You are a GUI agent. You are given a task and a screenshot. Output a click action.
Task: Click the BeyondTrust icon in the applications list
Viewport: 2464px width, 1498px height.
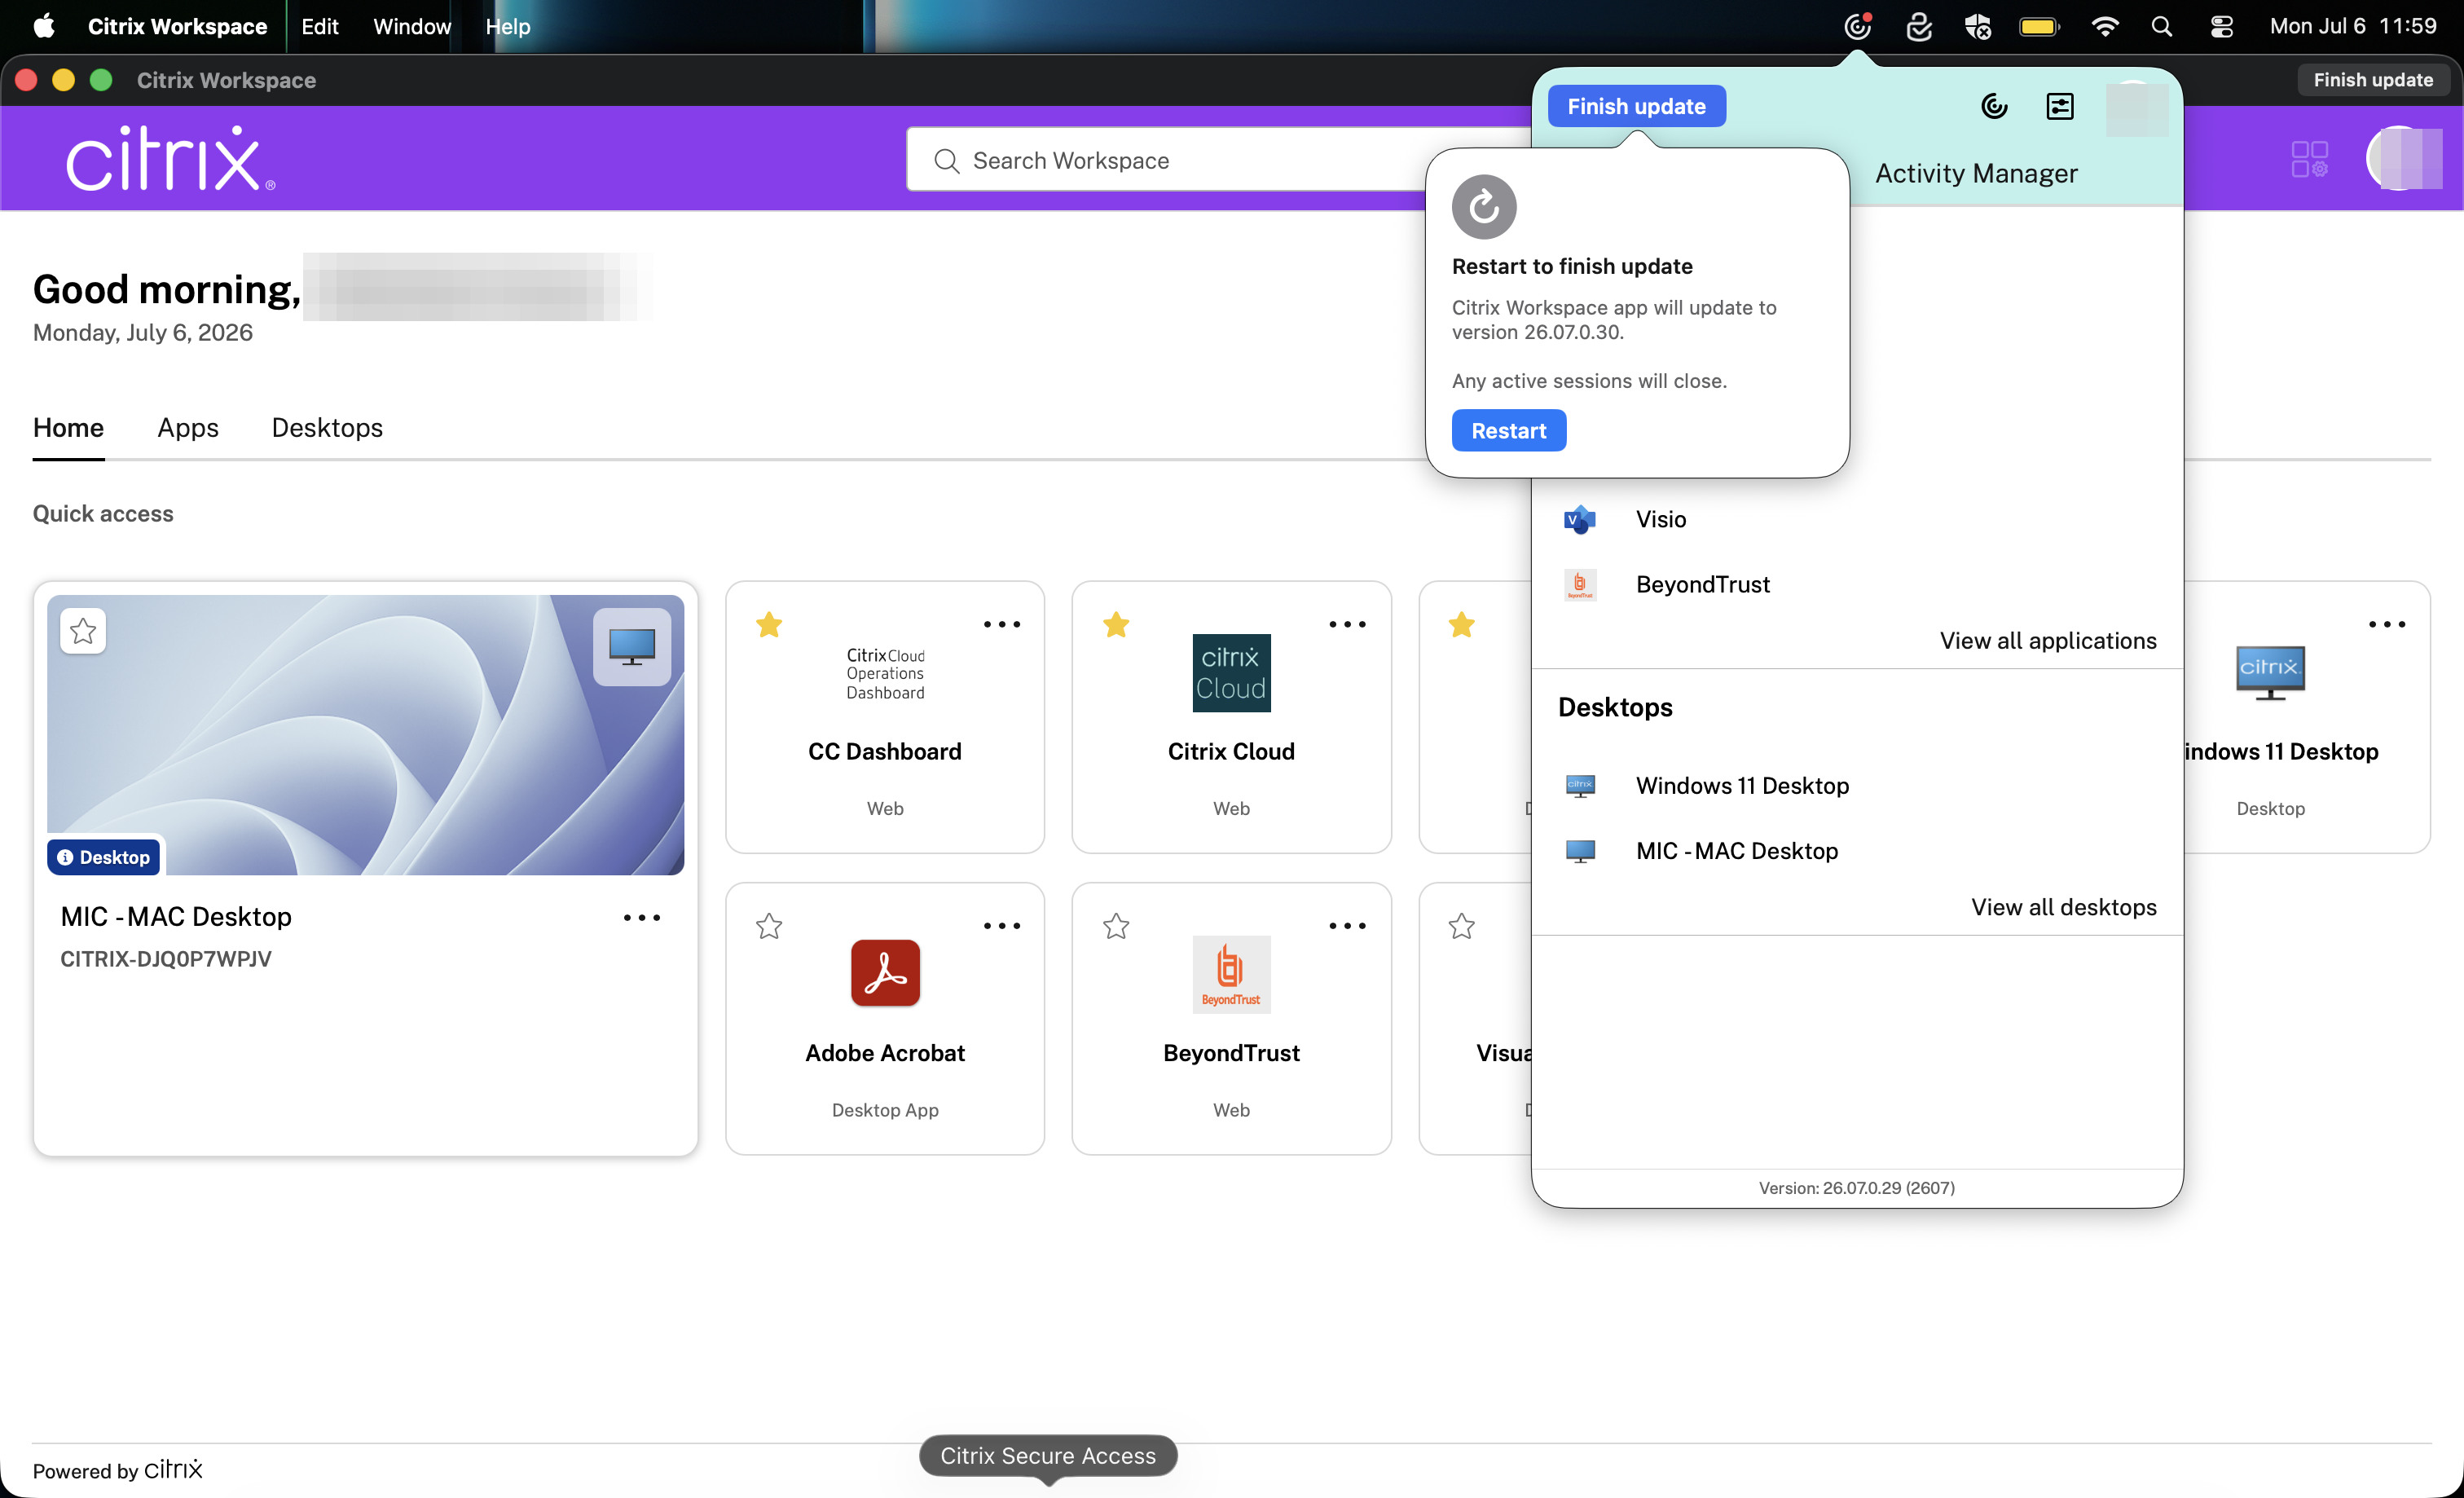point(1580,584)
